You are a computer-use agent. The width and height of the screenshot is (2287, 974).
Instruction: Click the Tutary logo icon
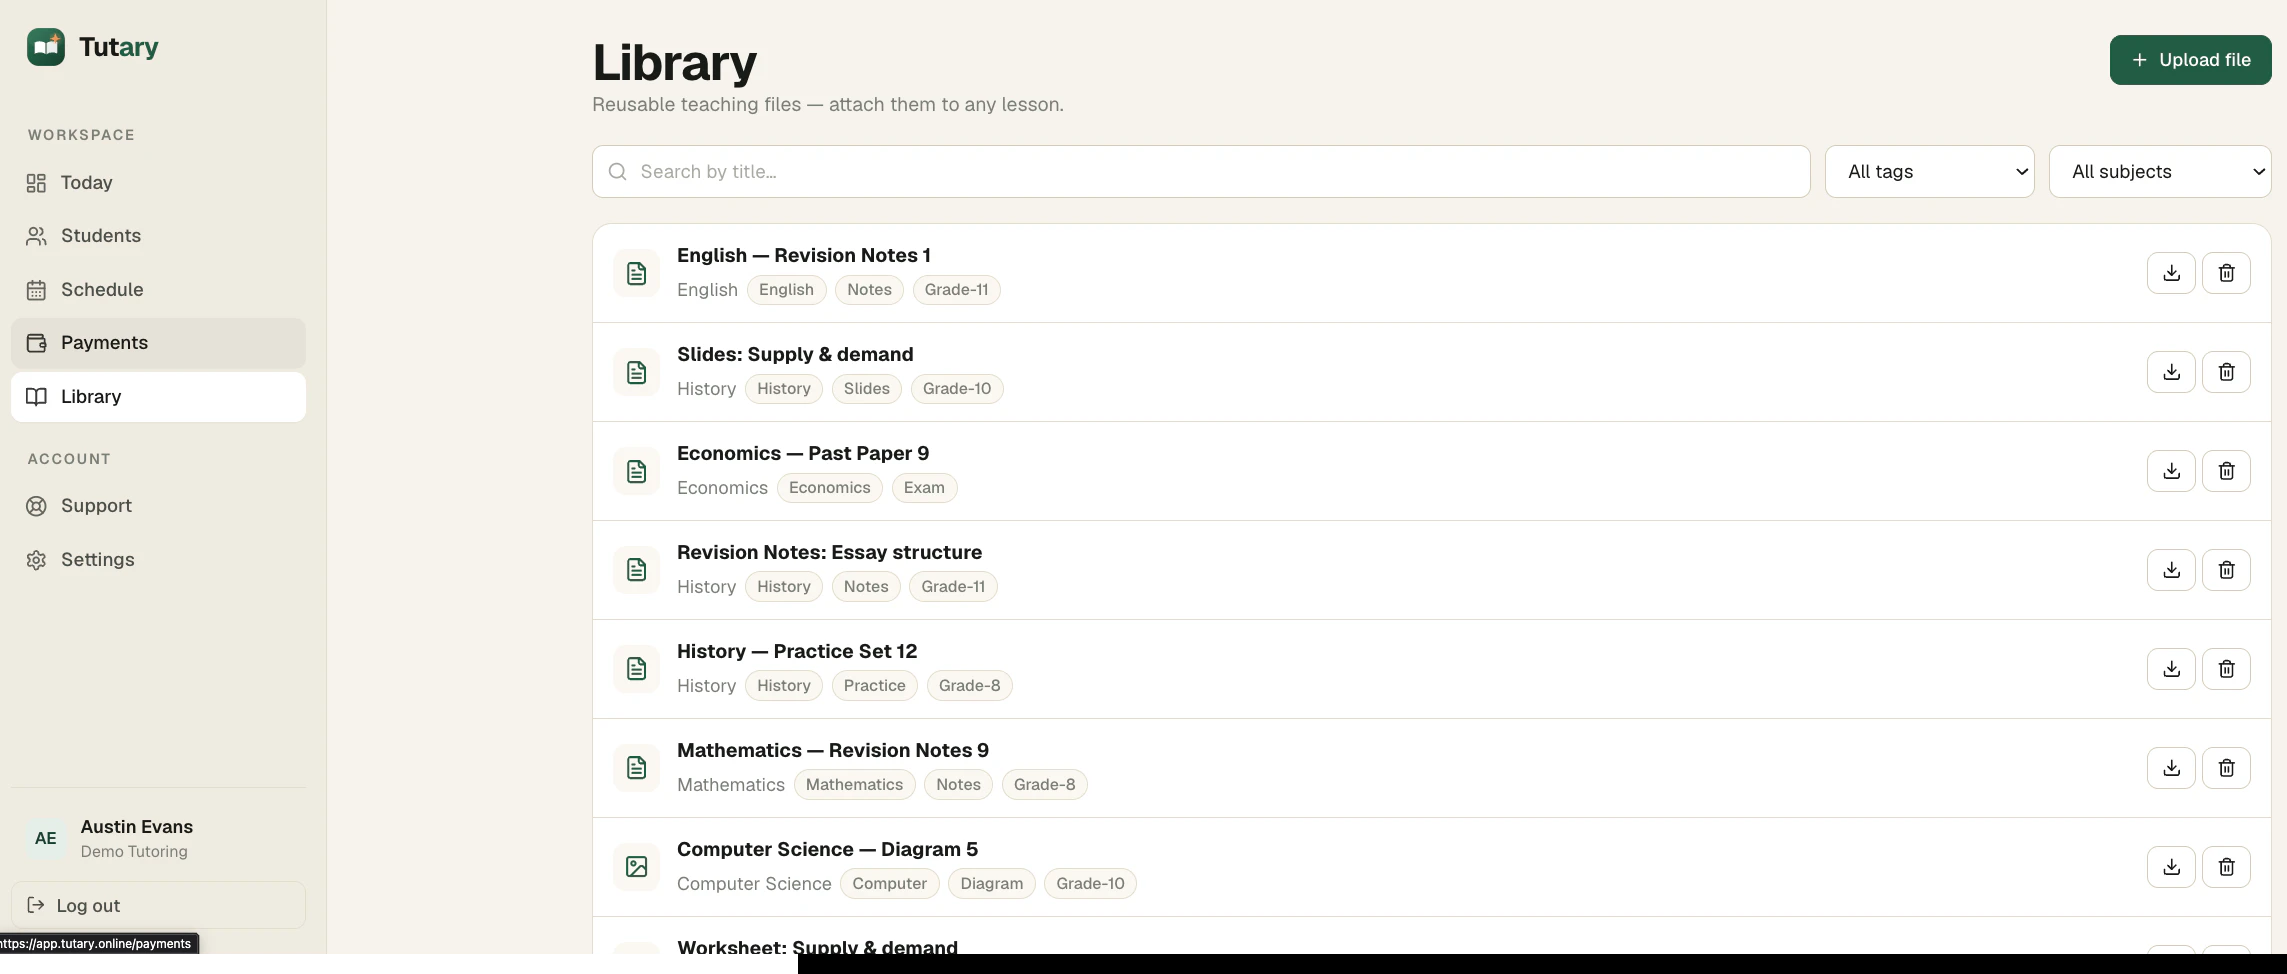pyautogui.click(x=46, y=47)
